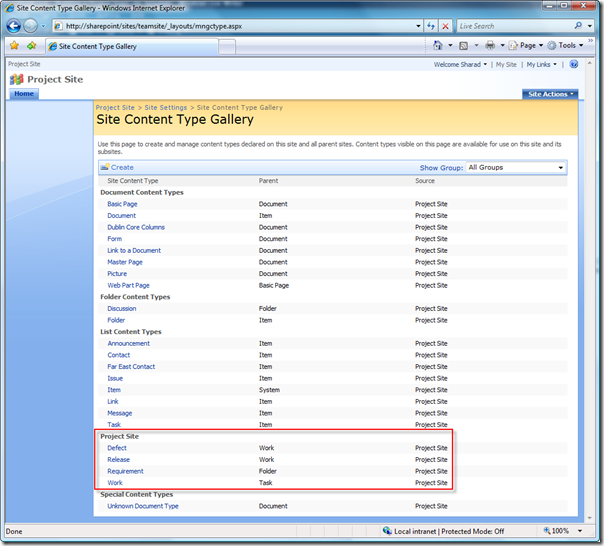Screen dimensions: 604x546
Task: Click Create content type link
Action: pyautogui.click(x=117, y=167)
